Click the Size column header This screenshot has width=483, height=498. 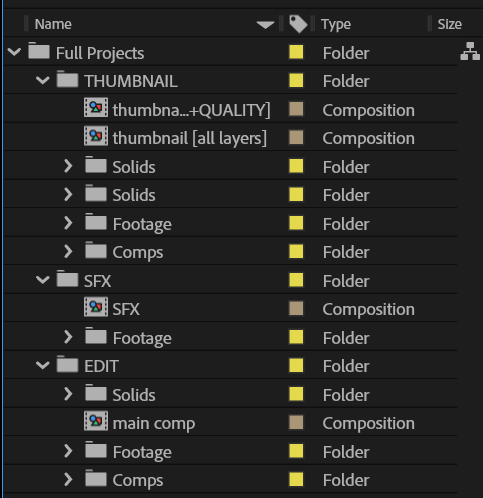(x=450, y=24)
